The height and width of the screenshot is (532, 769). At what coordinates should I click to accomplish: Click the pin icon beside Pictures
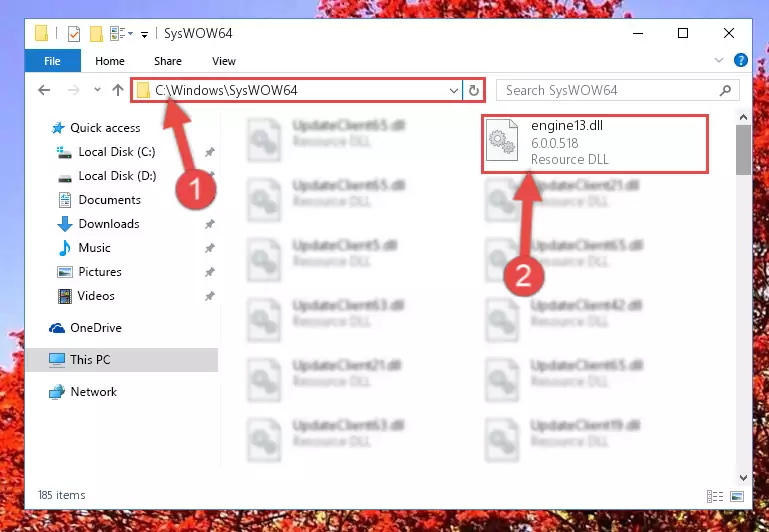(209, 272)
